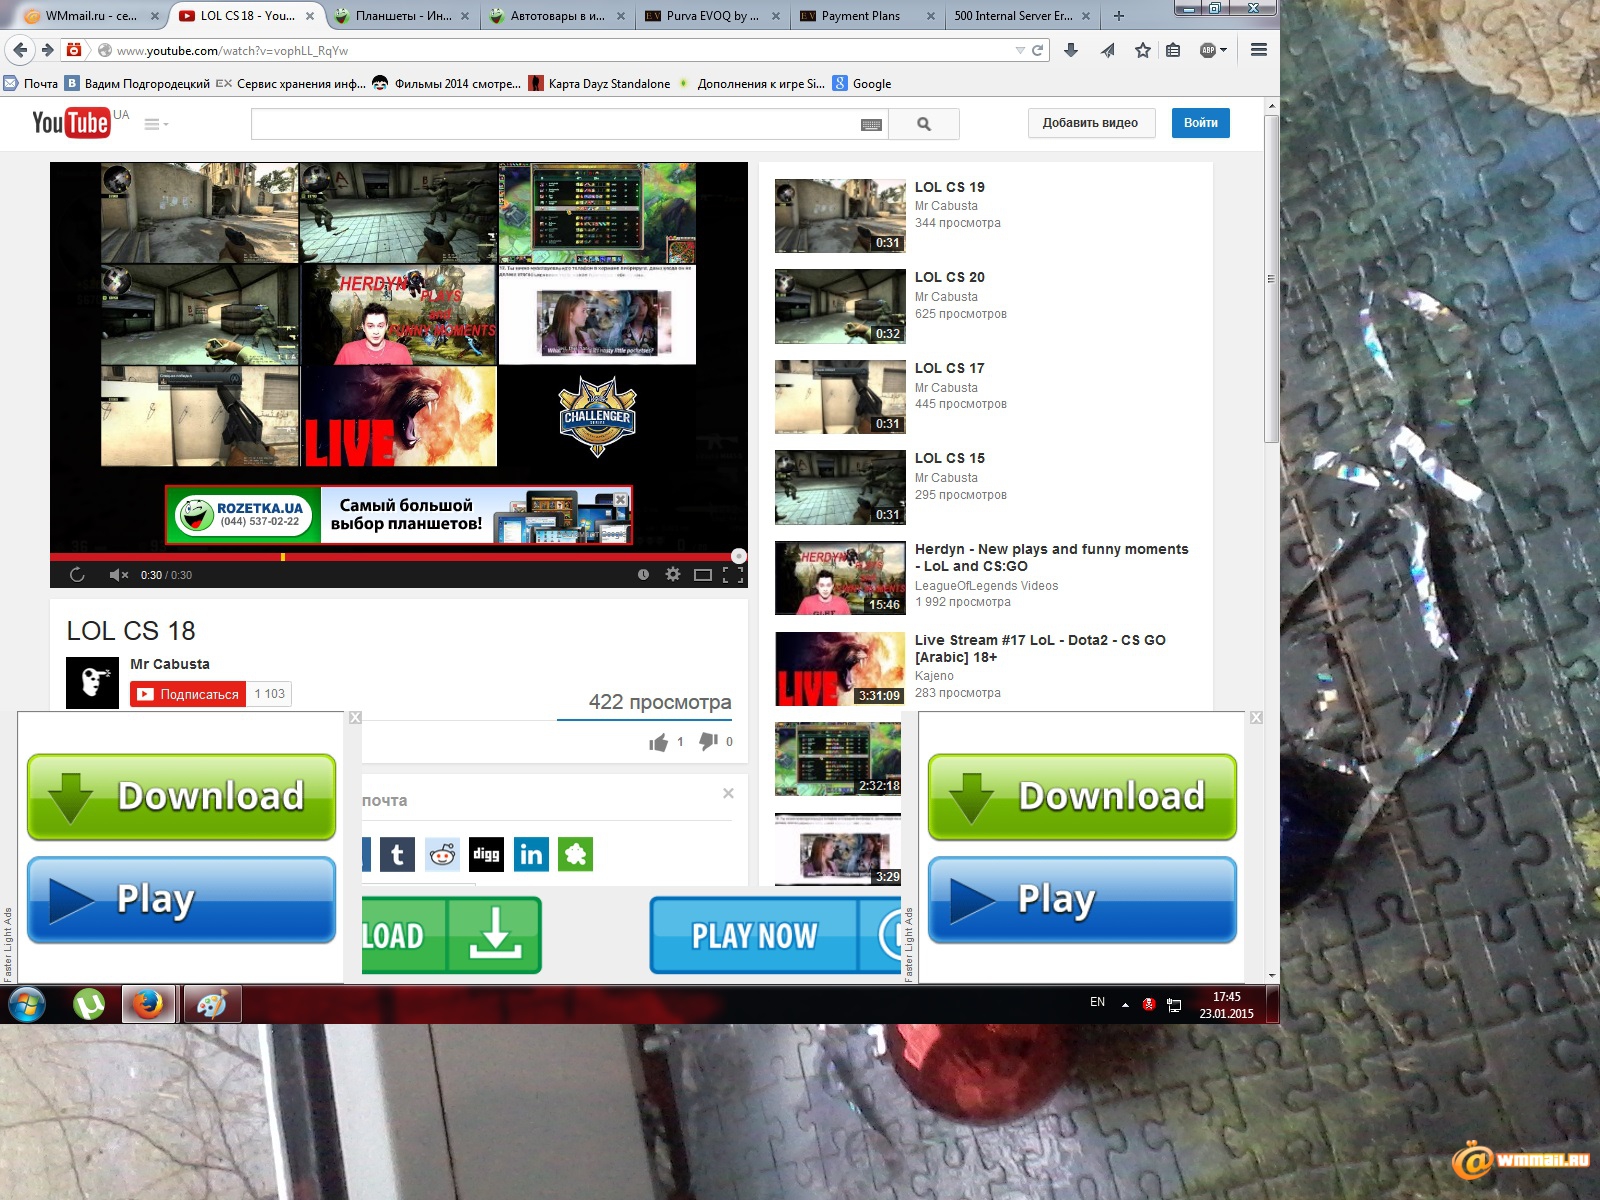
Task: Open LOL CS 17 video title
Action: (x=950, y=368)
